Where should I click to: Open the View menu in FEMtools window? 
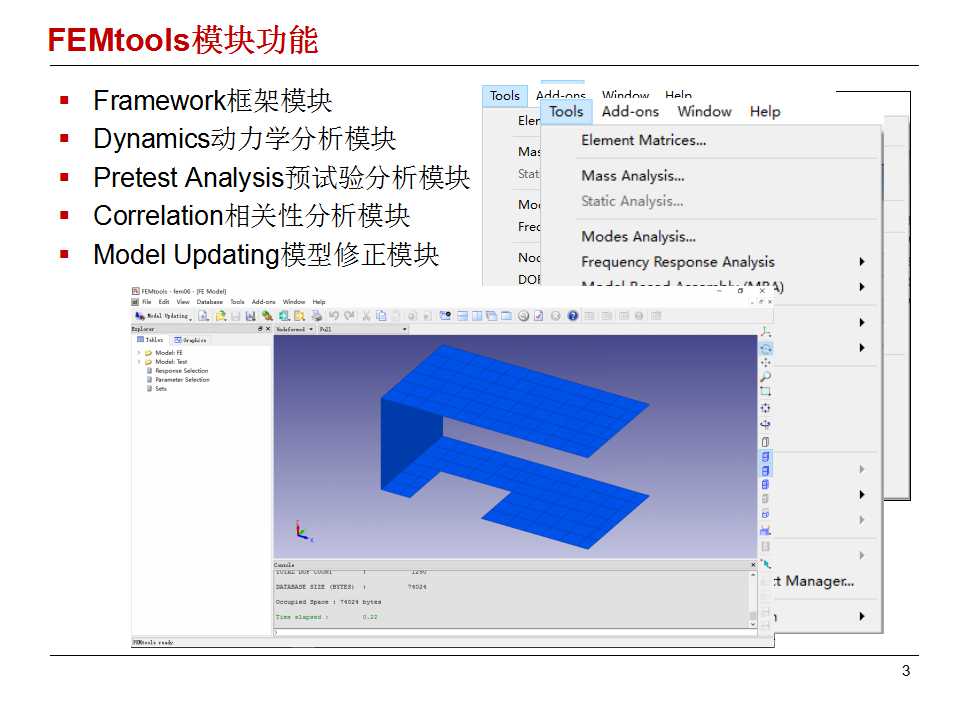(x=182, y=302)
